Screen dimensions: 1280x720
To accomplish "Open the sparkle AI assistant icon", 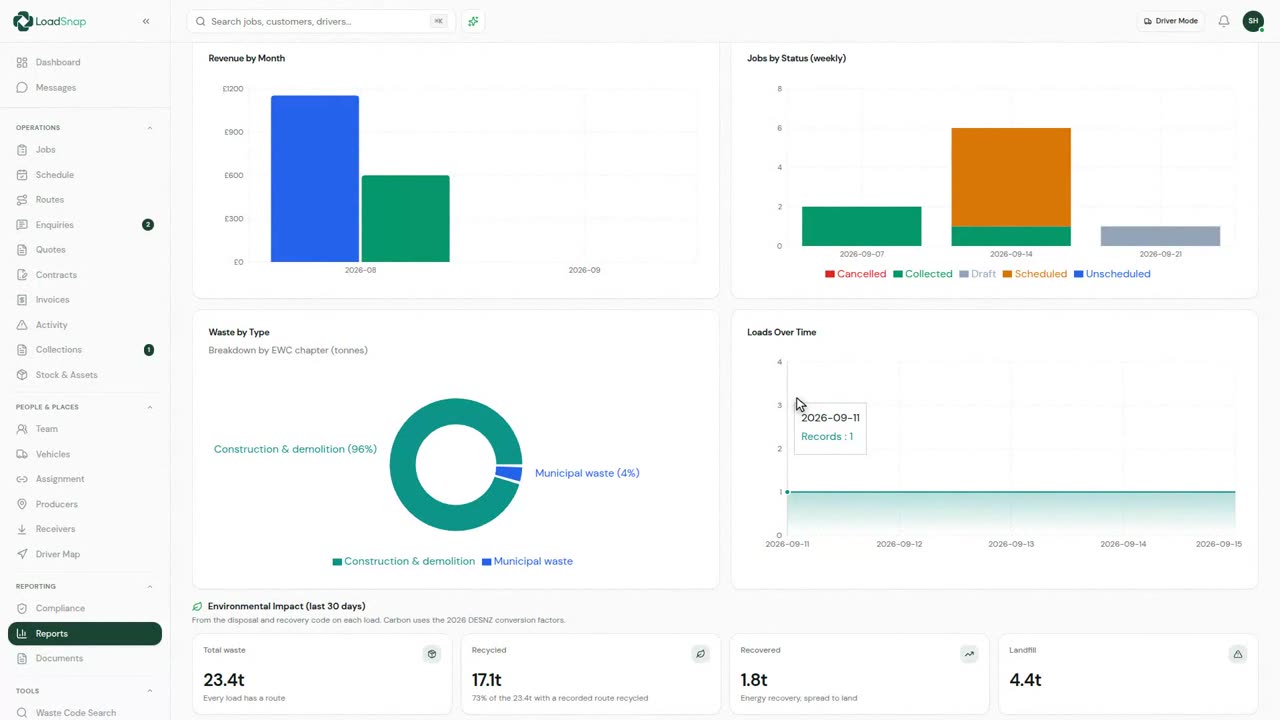I will [x=473, y=21].
